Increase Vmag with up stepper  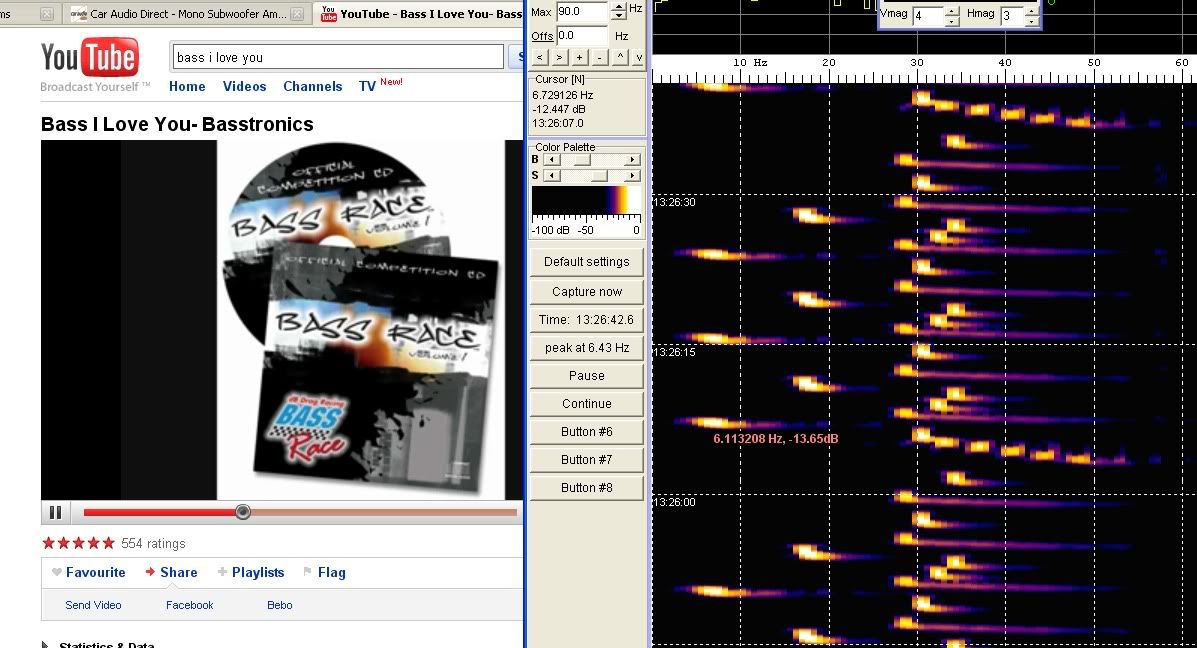(x=952, y=11)
